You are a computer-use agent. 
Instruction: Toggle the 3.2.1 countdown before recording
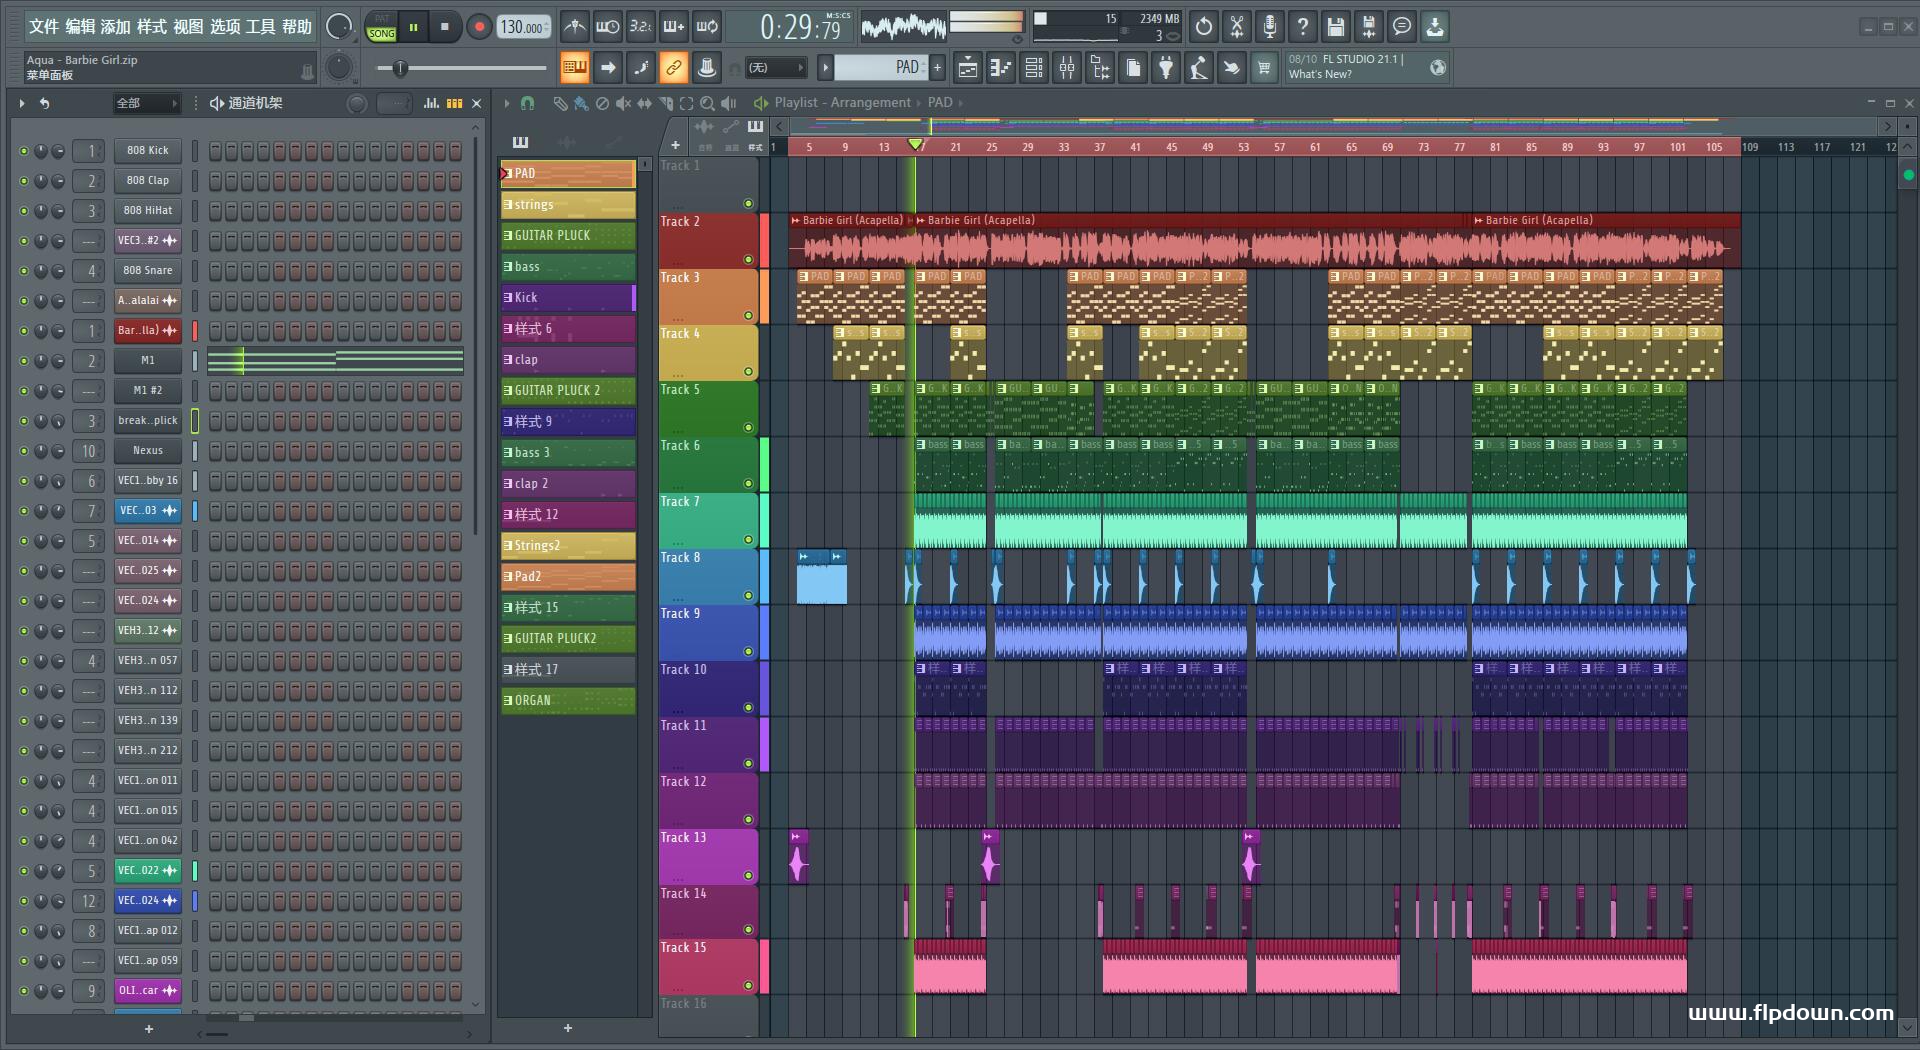pyautogui.click(x=641, y=27)
